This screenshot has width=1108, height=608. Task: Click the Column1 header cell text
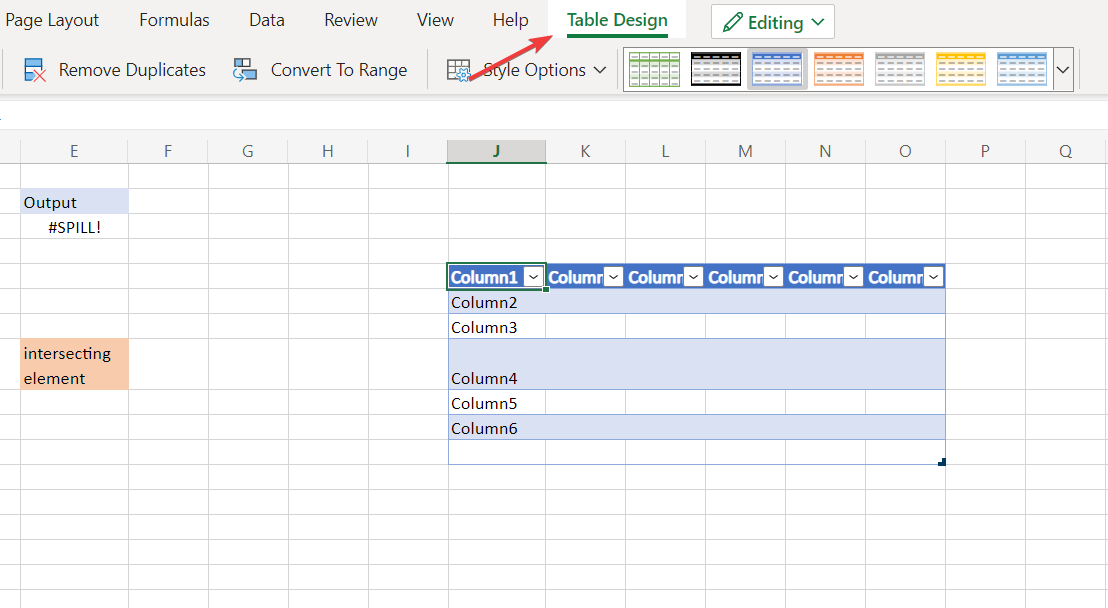(485, 277)
